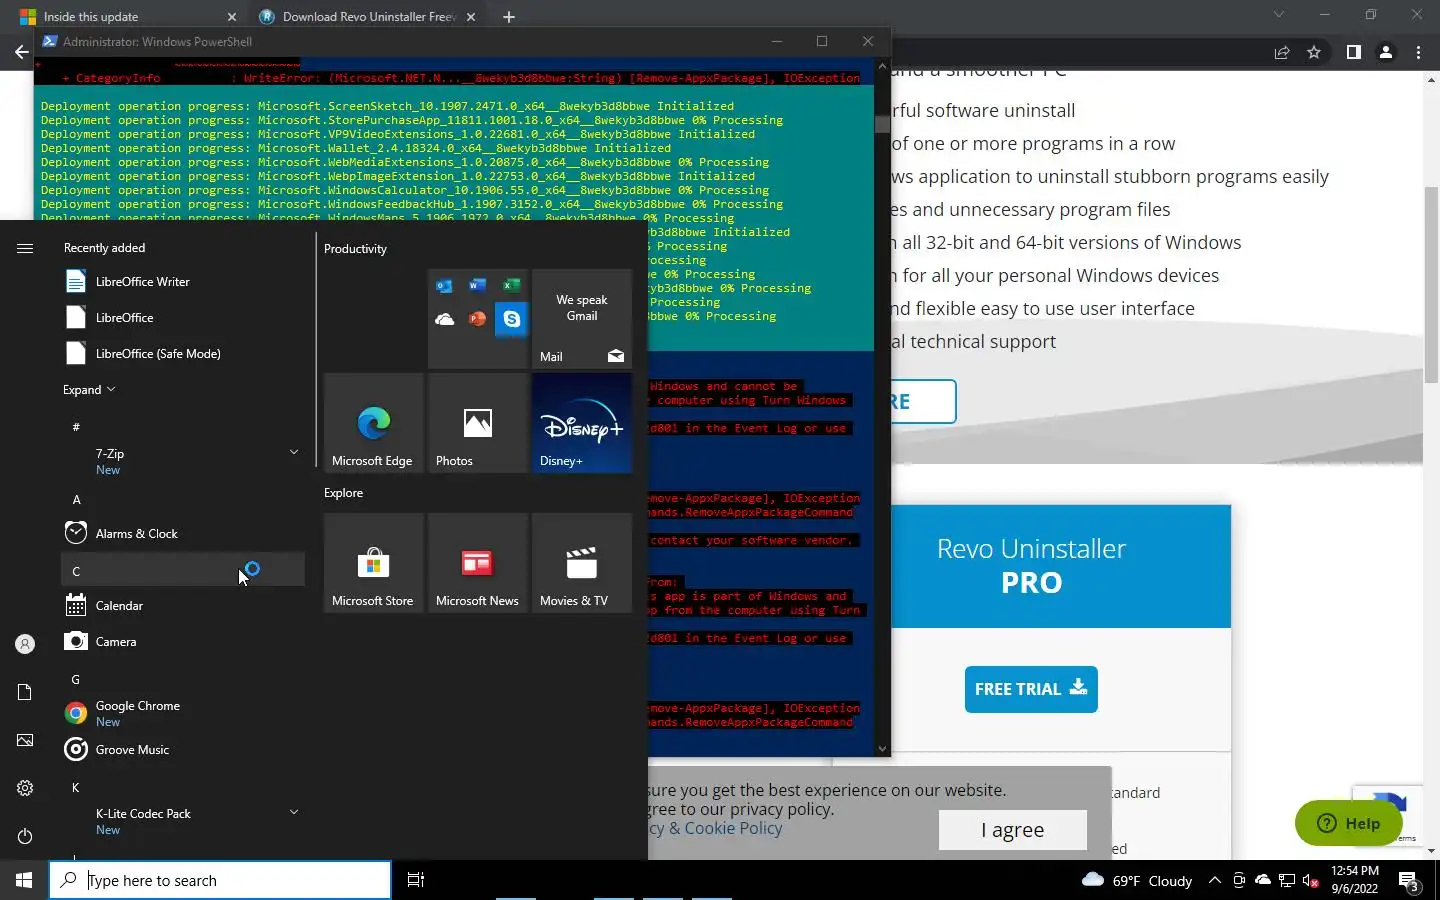Click the Chrome page scrollbar thumb
This screenshot has height=900, width=1440.
(1431, 285)
